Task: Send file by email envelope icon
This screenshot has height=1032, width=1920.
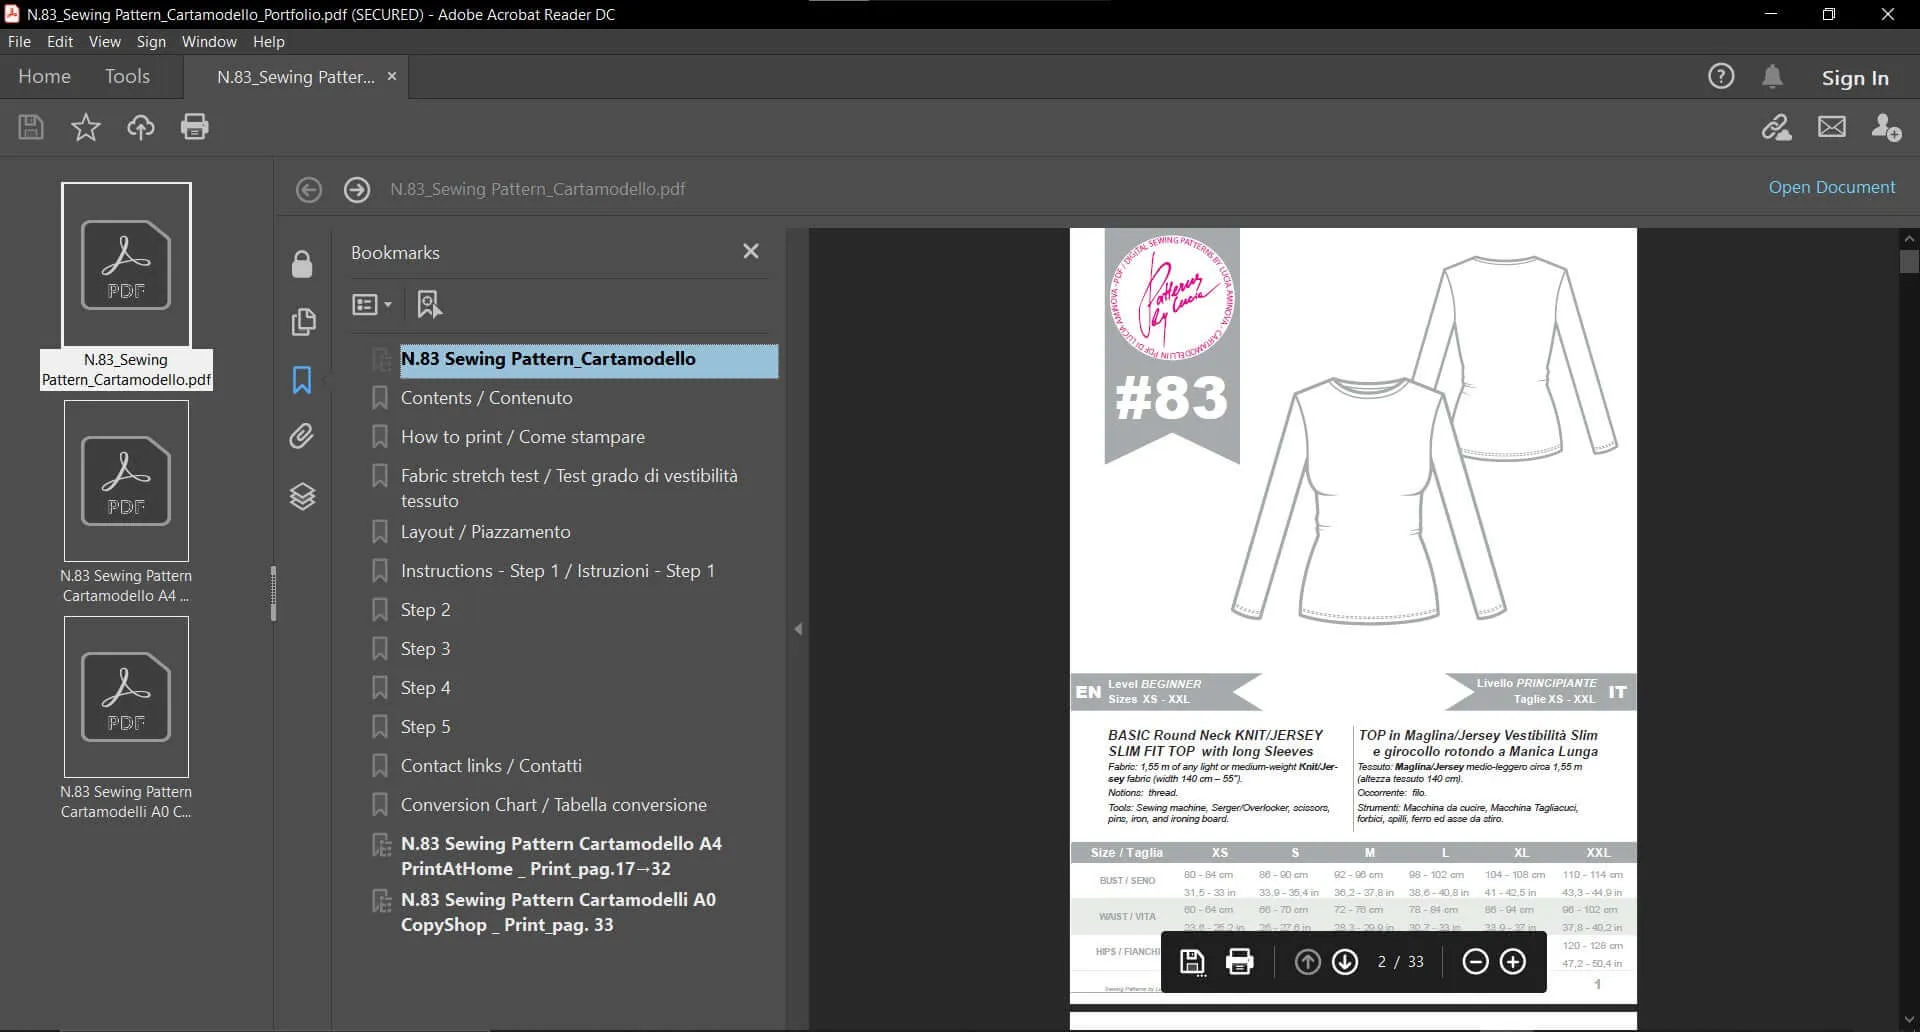Action: (x=1832, y=127)
